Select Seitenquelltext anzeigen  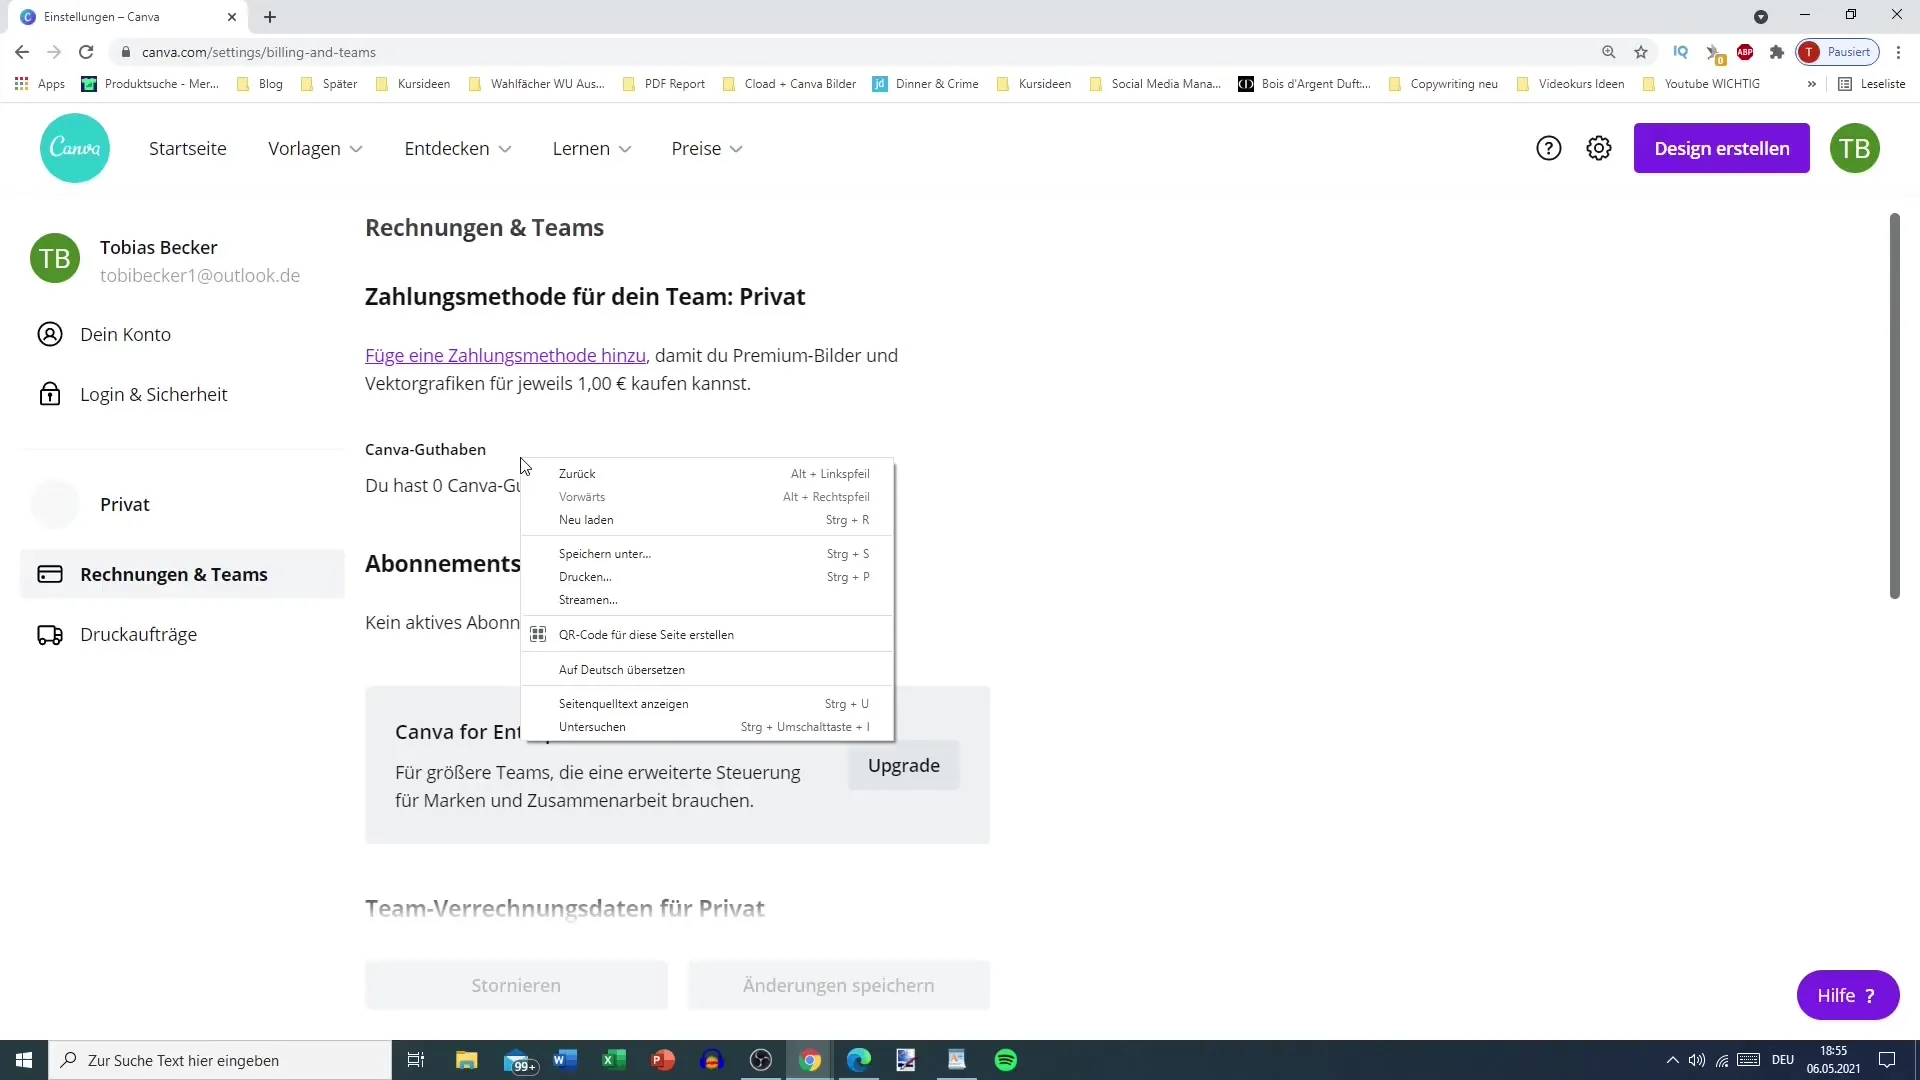pos(707,704)
